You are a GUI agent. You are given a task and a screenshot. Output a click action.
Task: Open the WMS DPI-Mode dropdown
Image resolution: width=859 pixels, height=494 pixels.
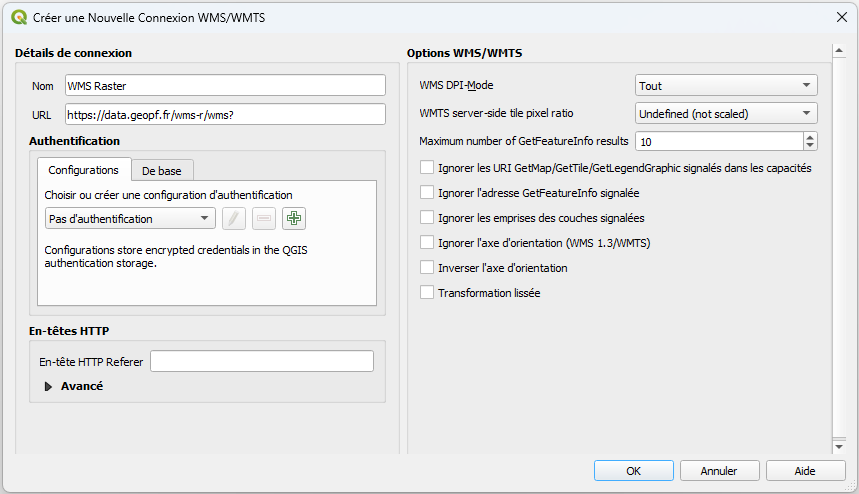[726, 85]
